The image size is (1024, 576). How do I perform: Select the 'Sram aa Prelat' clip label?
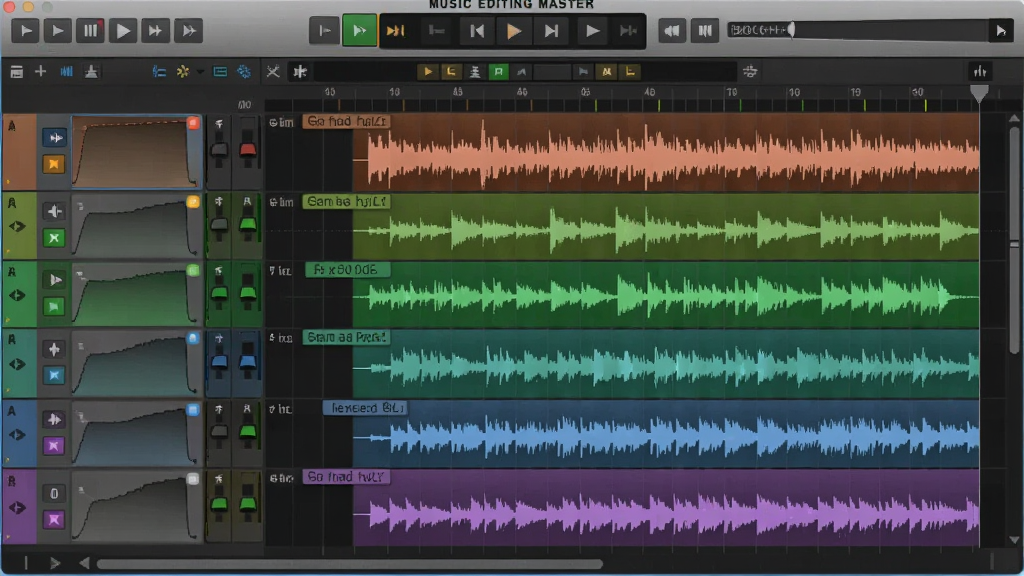pyautogui.click(x=346, y=338)
